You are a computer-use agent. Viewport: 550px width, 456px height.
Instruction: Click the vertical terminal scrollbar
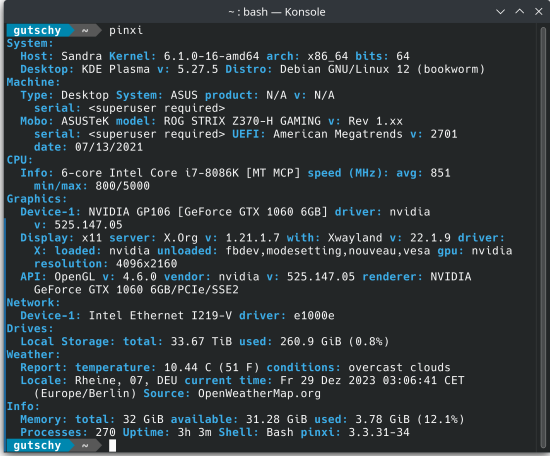coord(543,238)
